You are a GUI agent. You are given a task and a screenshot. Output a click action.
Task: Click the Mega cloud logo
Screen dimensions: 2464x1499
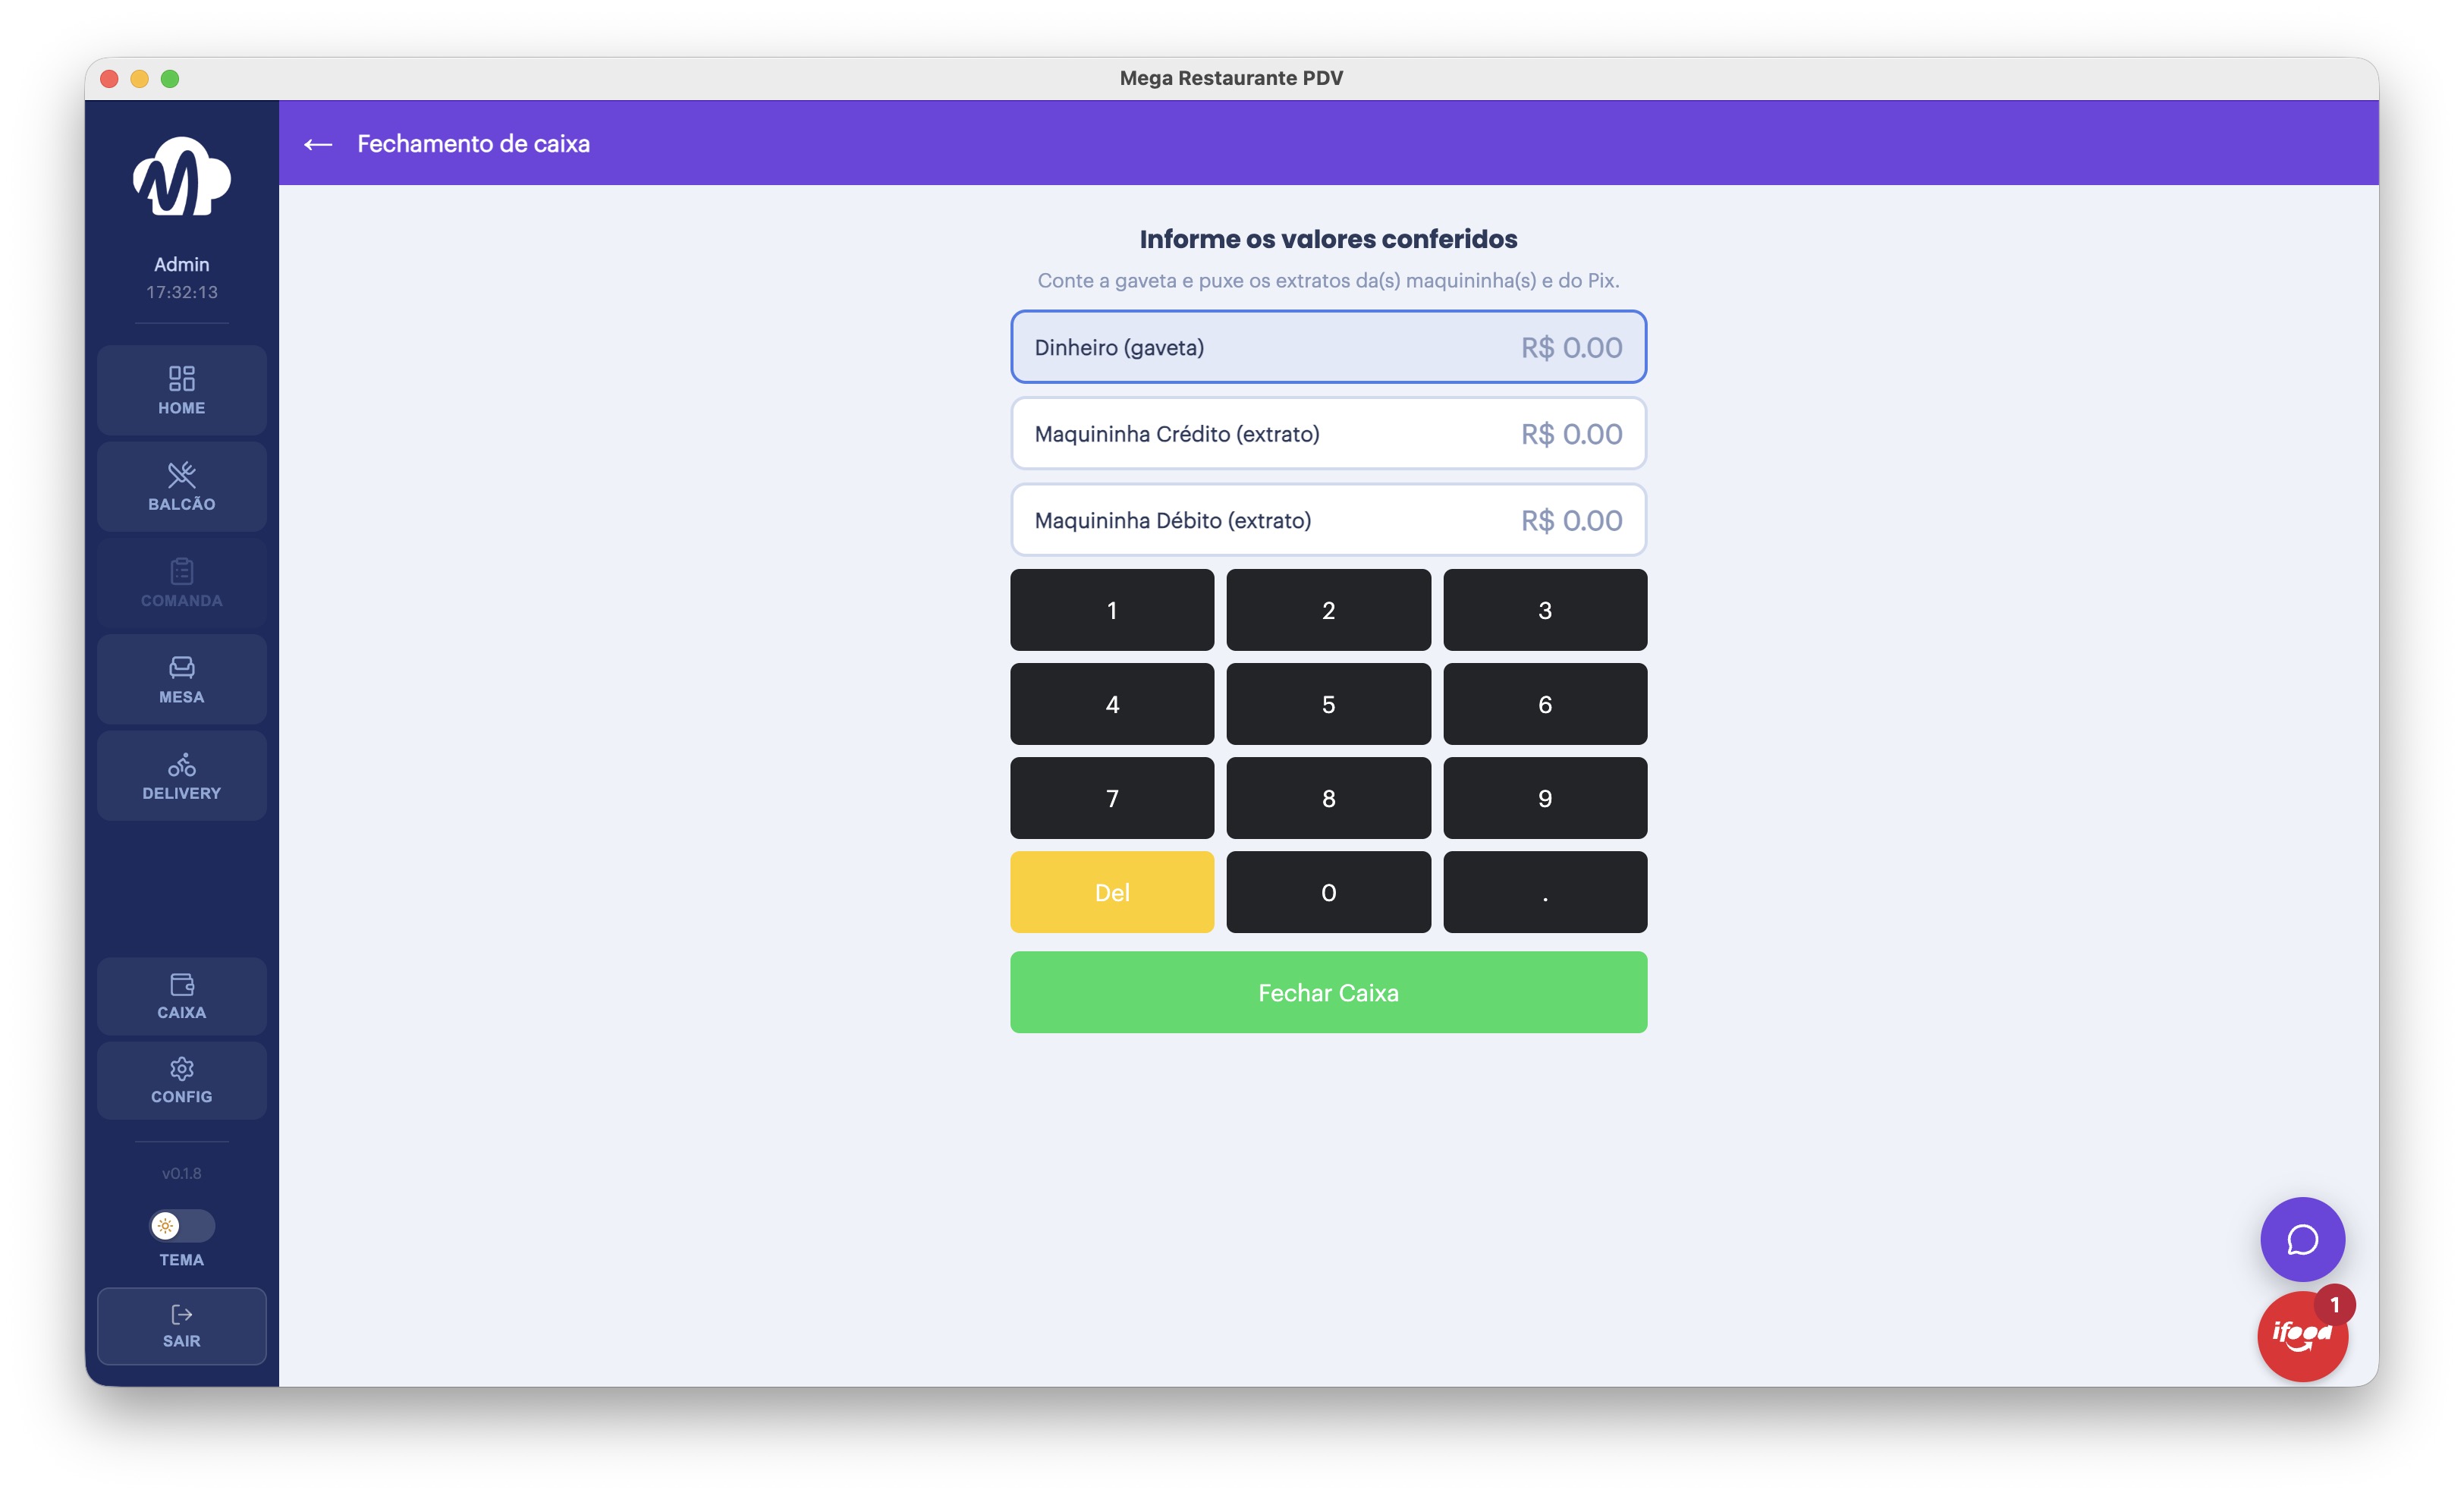point(181,177)
